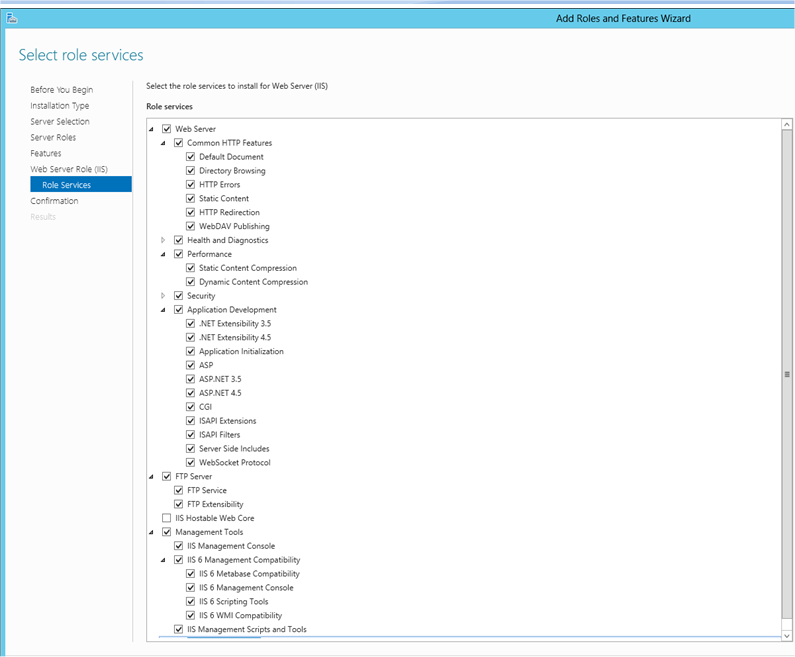This screenshot has width=795, height=657.
Task: Uncheck the FTP Server checkbox
Action: tap(166, 476)
